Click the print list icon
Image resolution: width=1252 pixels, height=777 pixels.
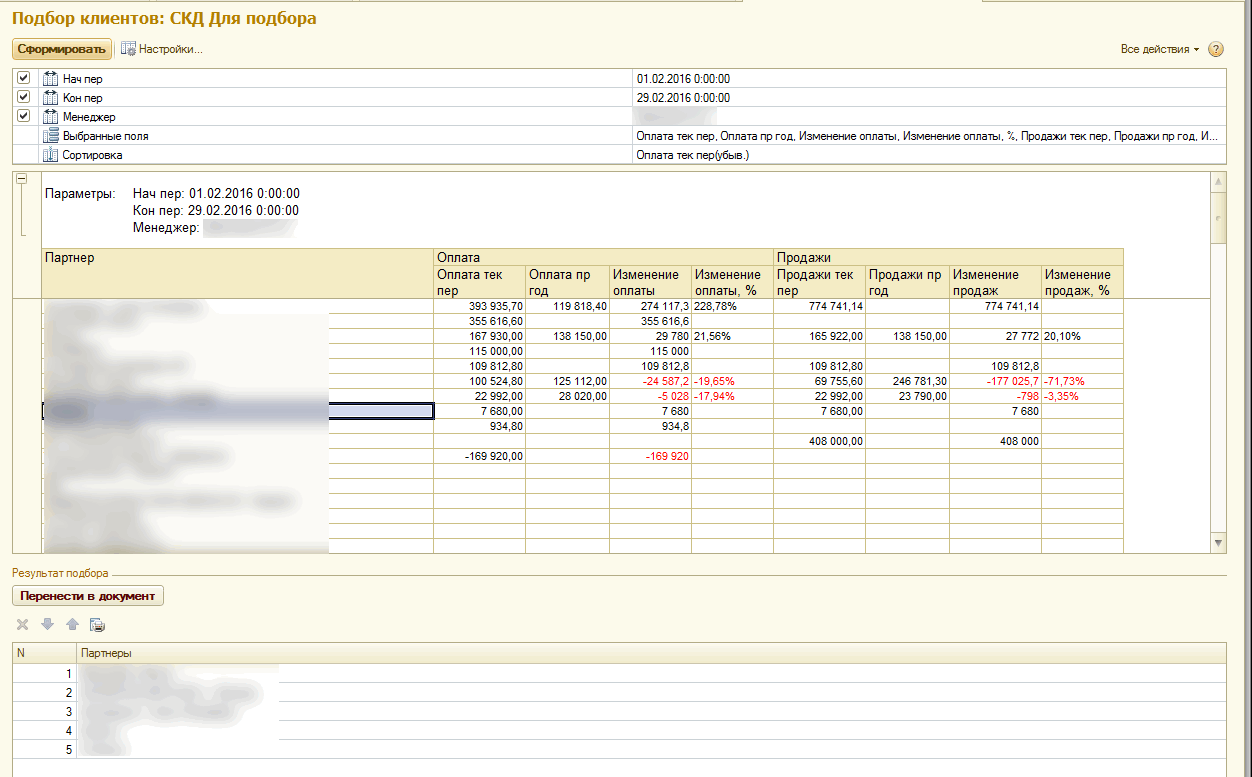coord(97,625)
